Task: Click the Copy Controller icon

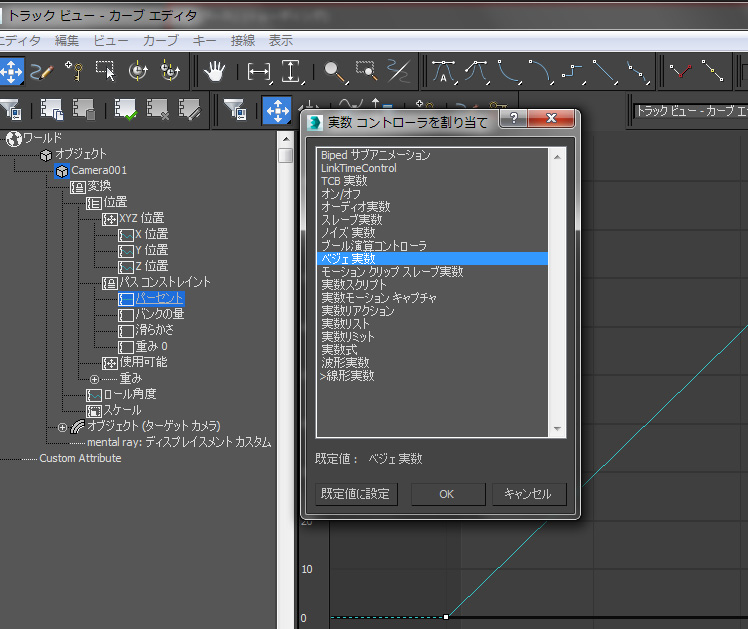Action: click(x=52, y=109)
